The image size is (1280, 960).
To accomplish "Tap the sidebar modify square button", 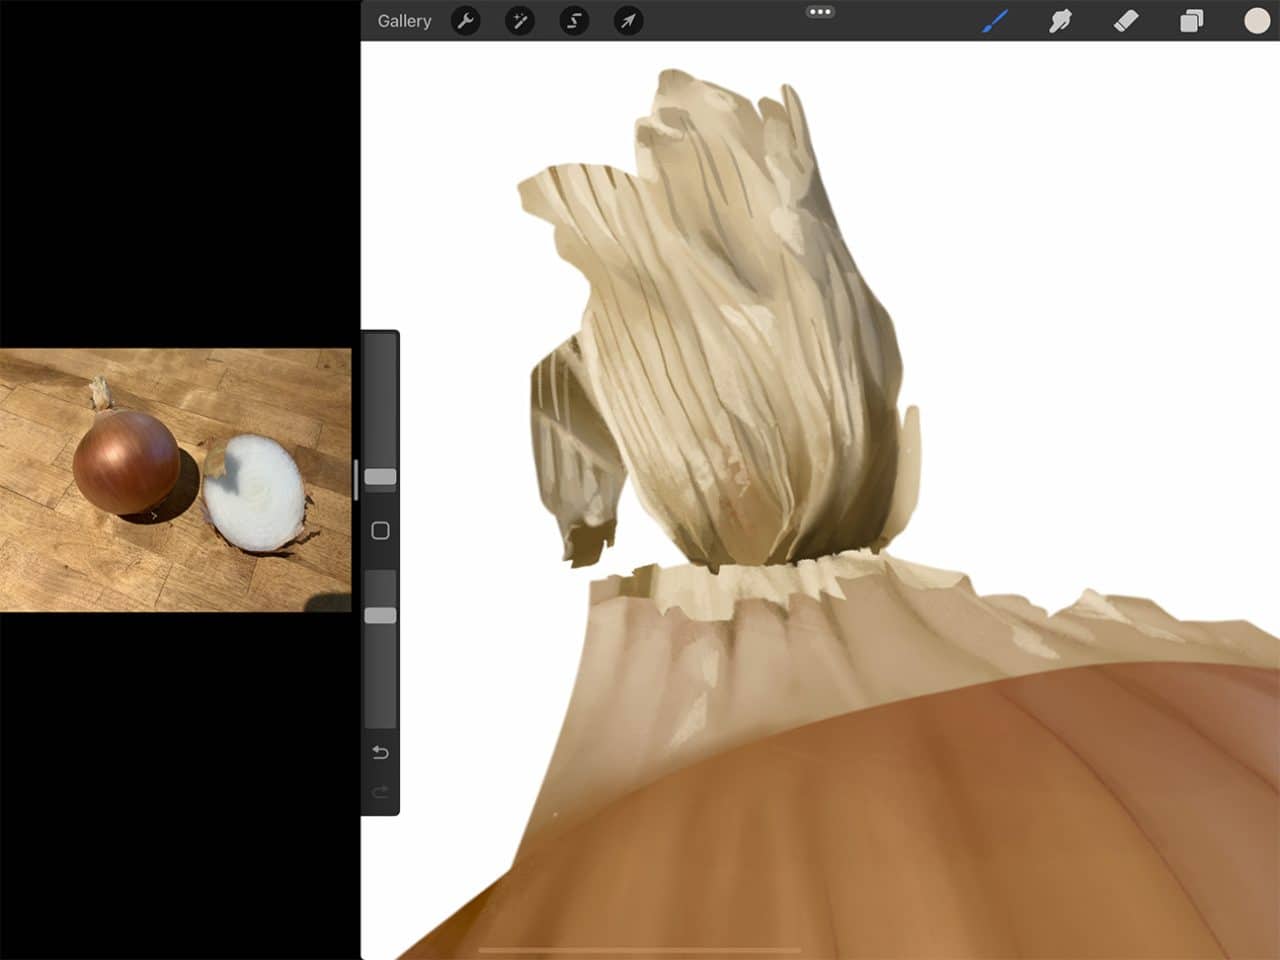I will click(x=379, y=530).
